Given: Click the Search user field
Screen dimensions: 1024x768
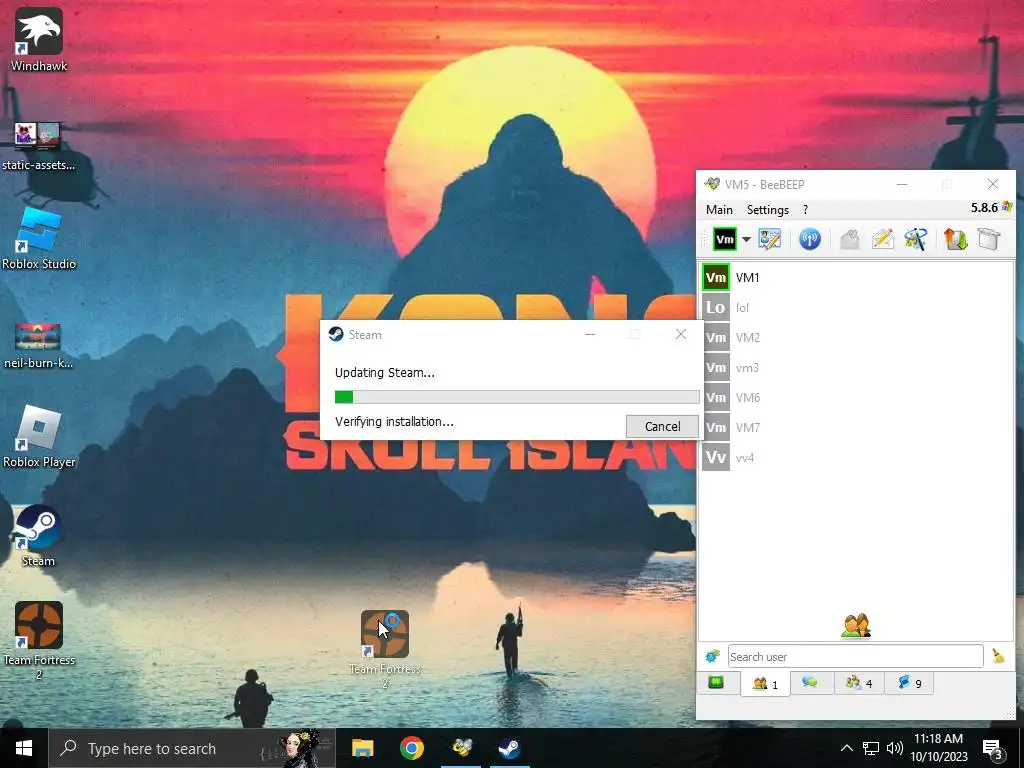Looking at the screenshot, I should (x=855, y=656).
